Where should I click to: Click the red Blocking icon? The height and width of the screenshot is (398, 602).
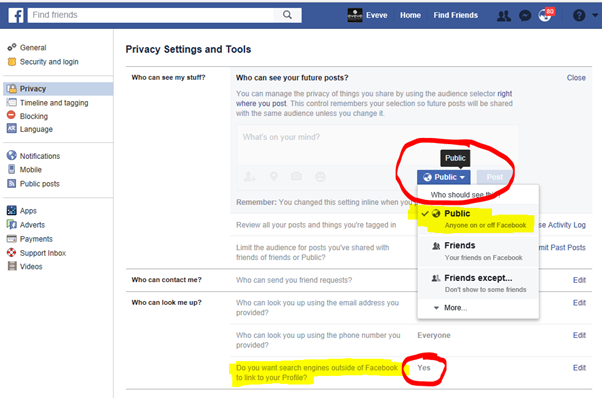pos(12,115)
